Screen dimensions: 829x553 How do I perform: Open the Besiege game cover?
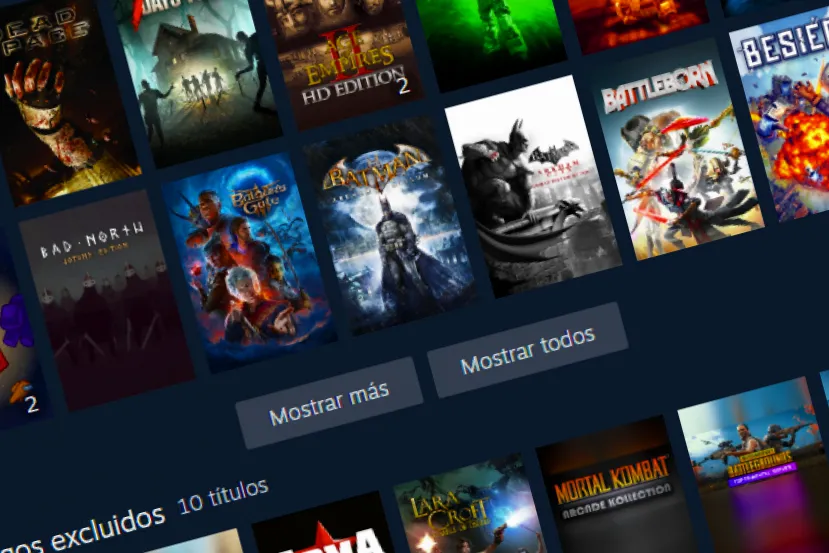(784, 114)
